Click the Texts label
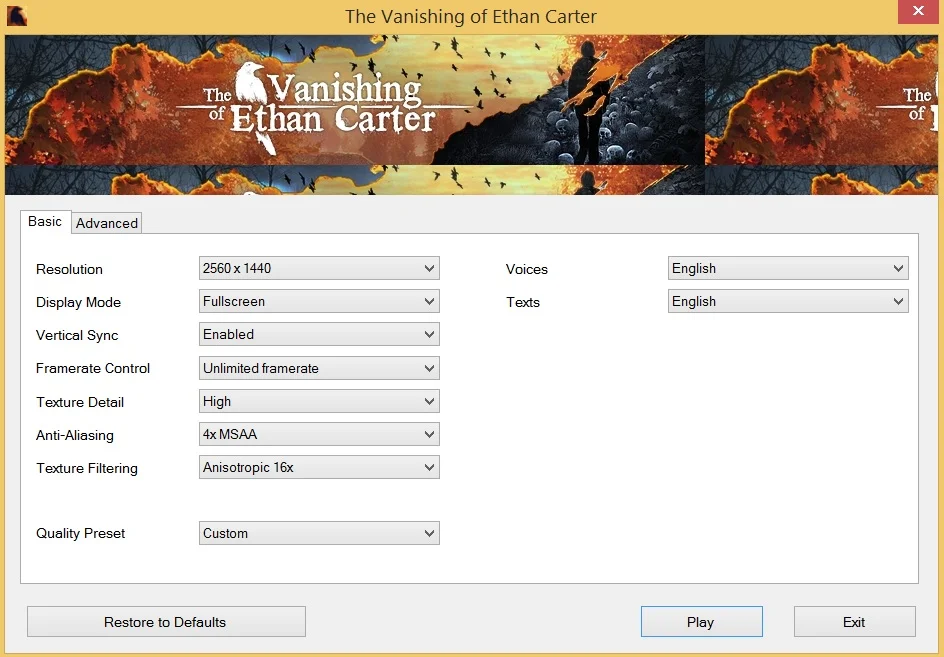The image size is (944, 657). (x=523, y=302)
